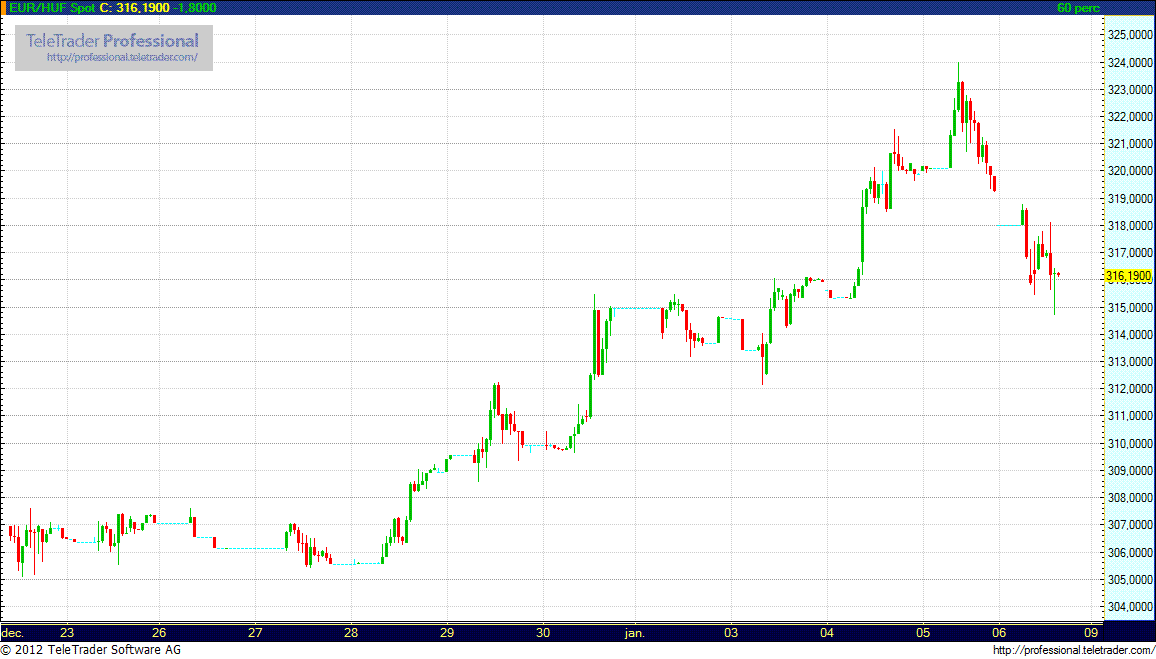
Task: Click the 304,0000 price axis label
Action: click(1129, 607)
